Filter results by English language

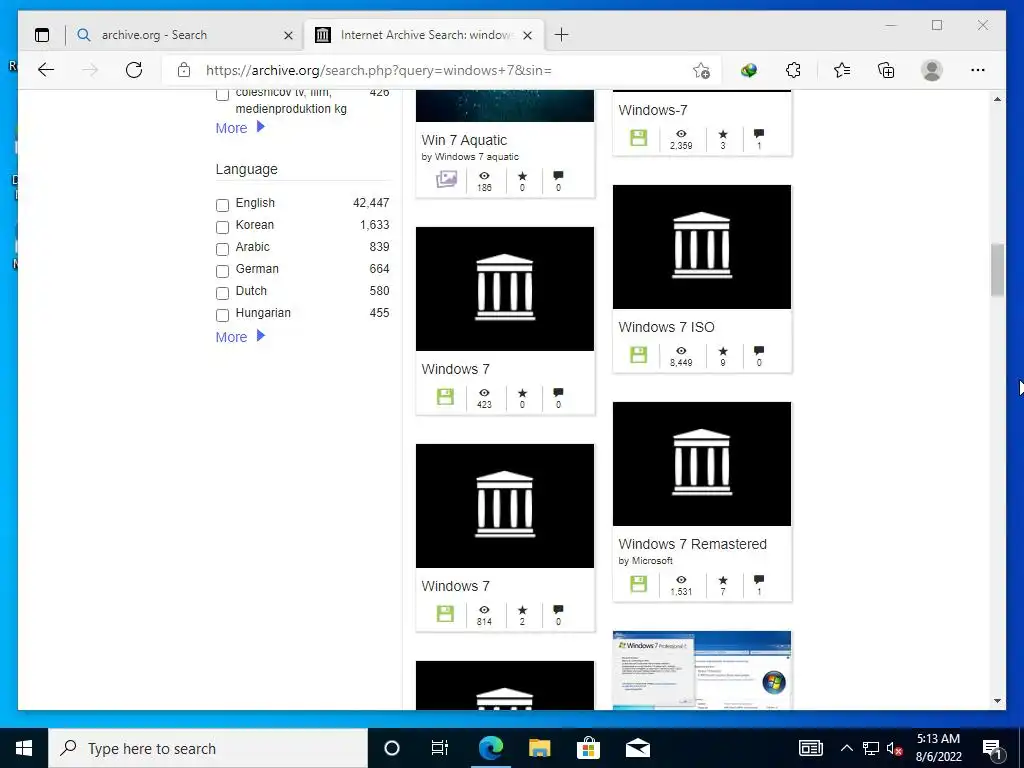point(223,205)
